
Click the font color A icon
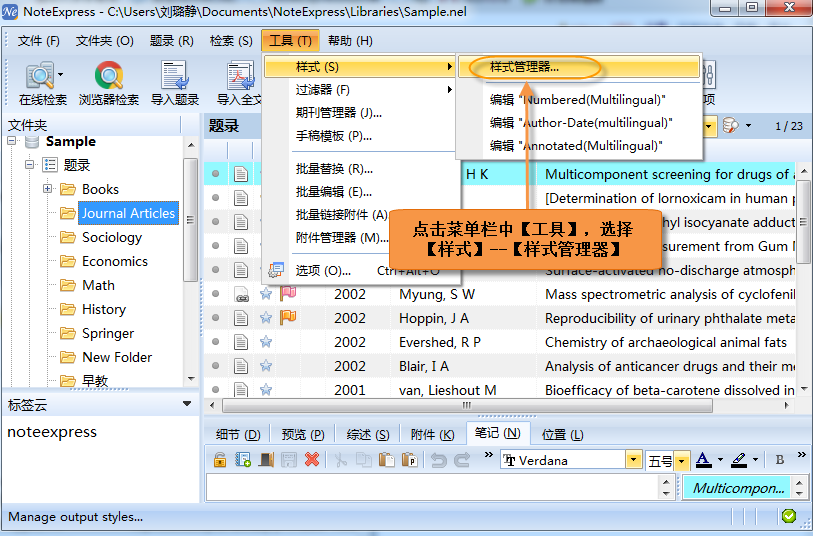703,459
